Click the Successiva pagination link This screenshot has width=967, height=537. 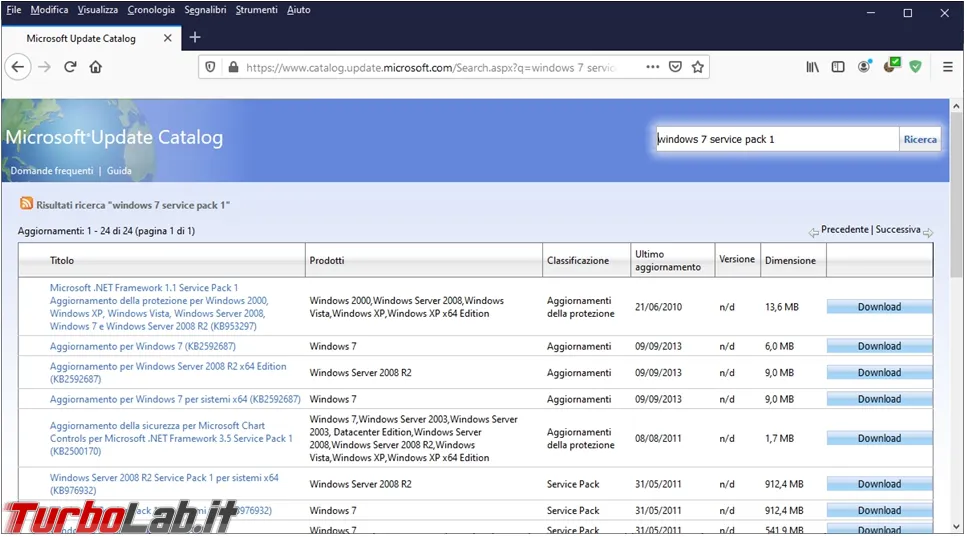pos(897,229)
